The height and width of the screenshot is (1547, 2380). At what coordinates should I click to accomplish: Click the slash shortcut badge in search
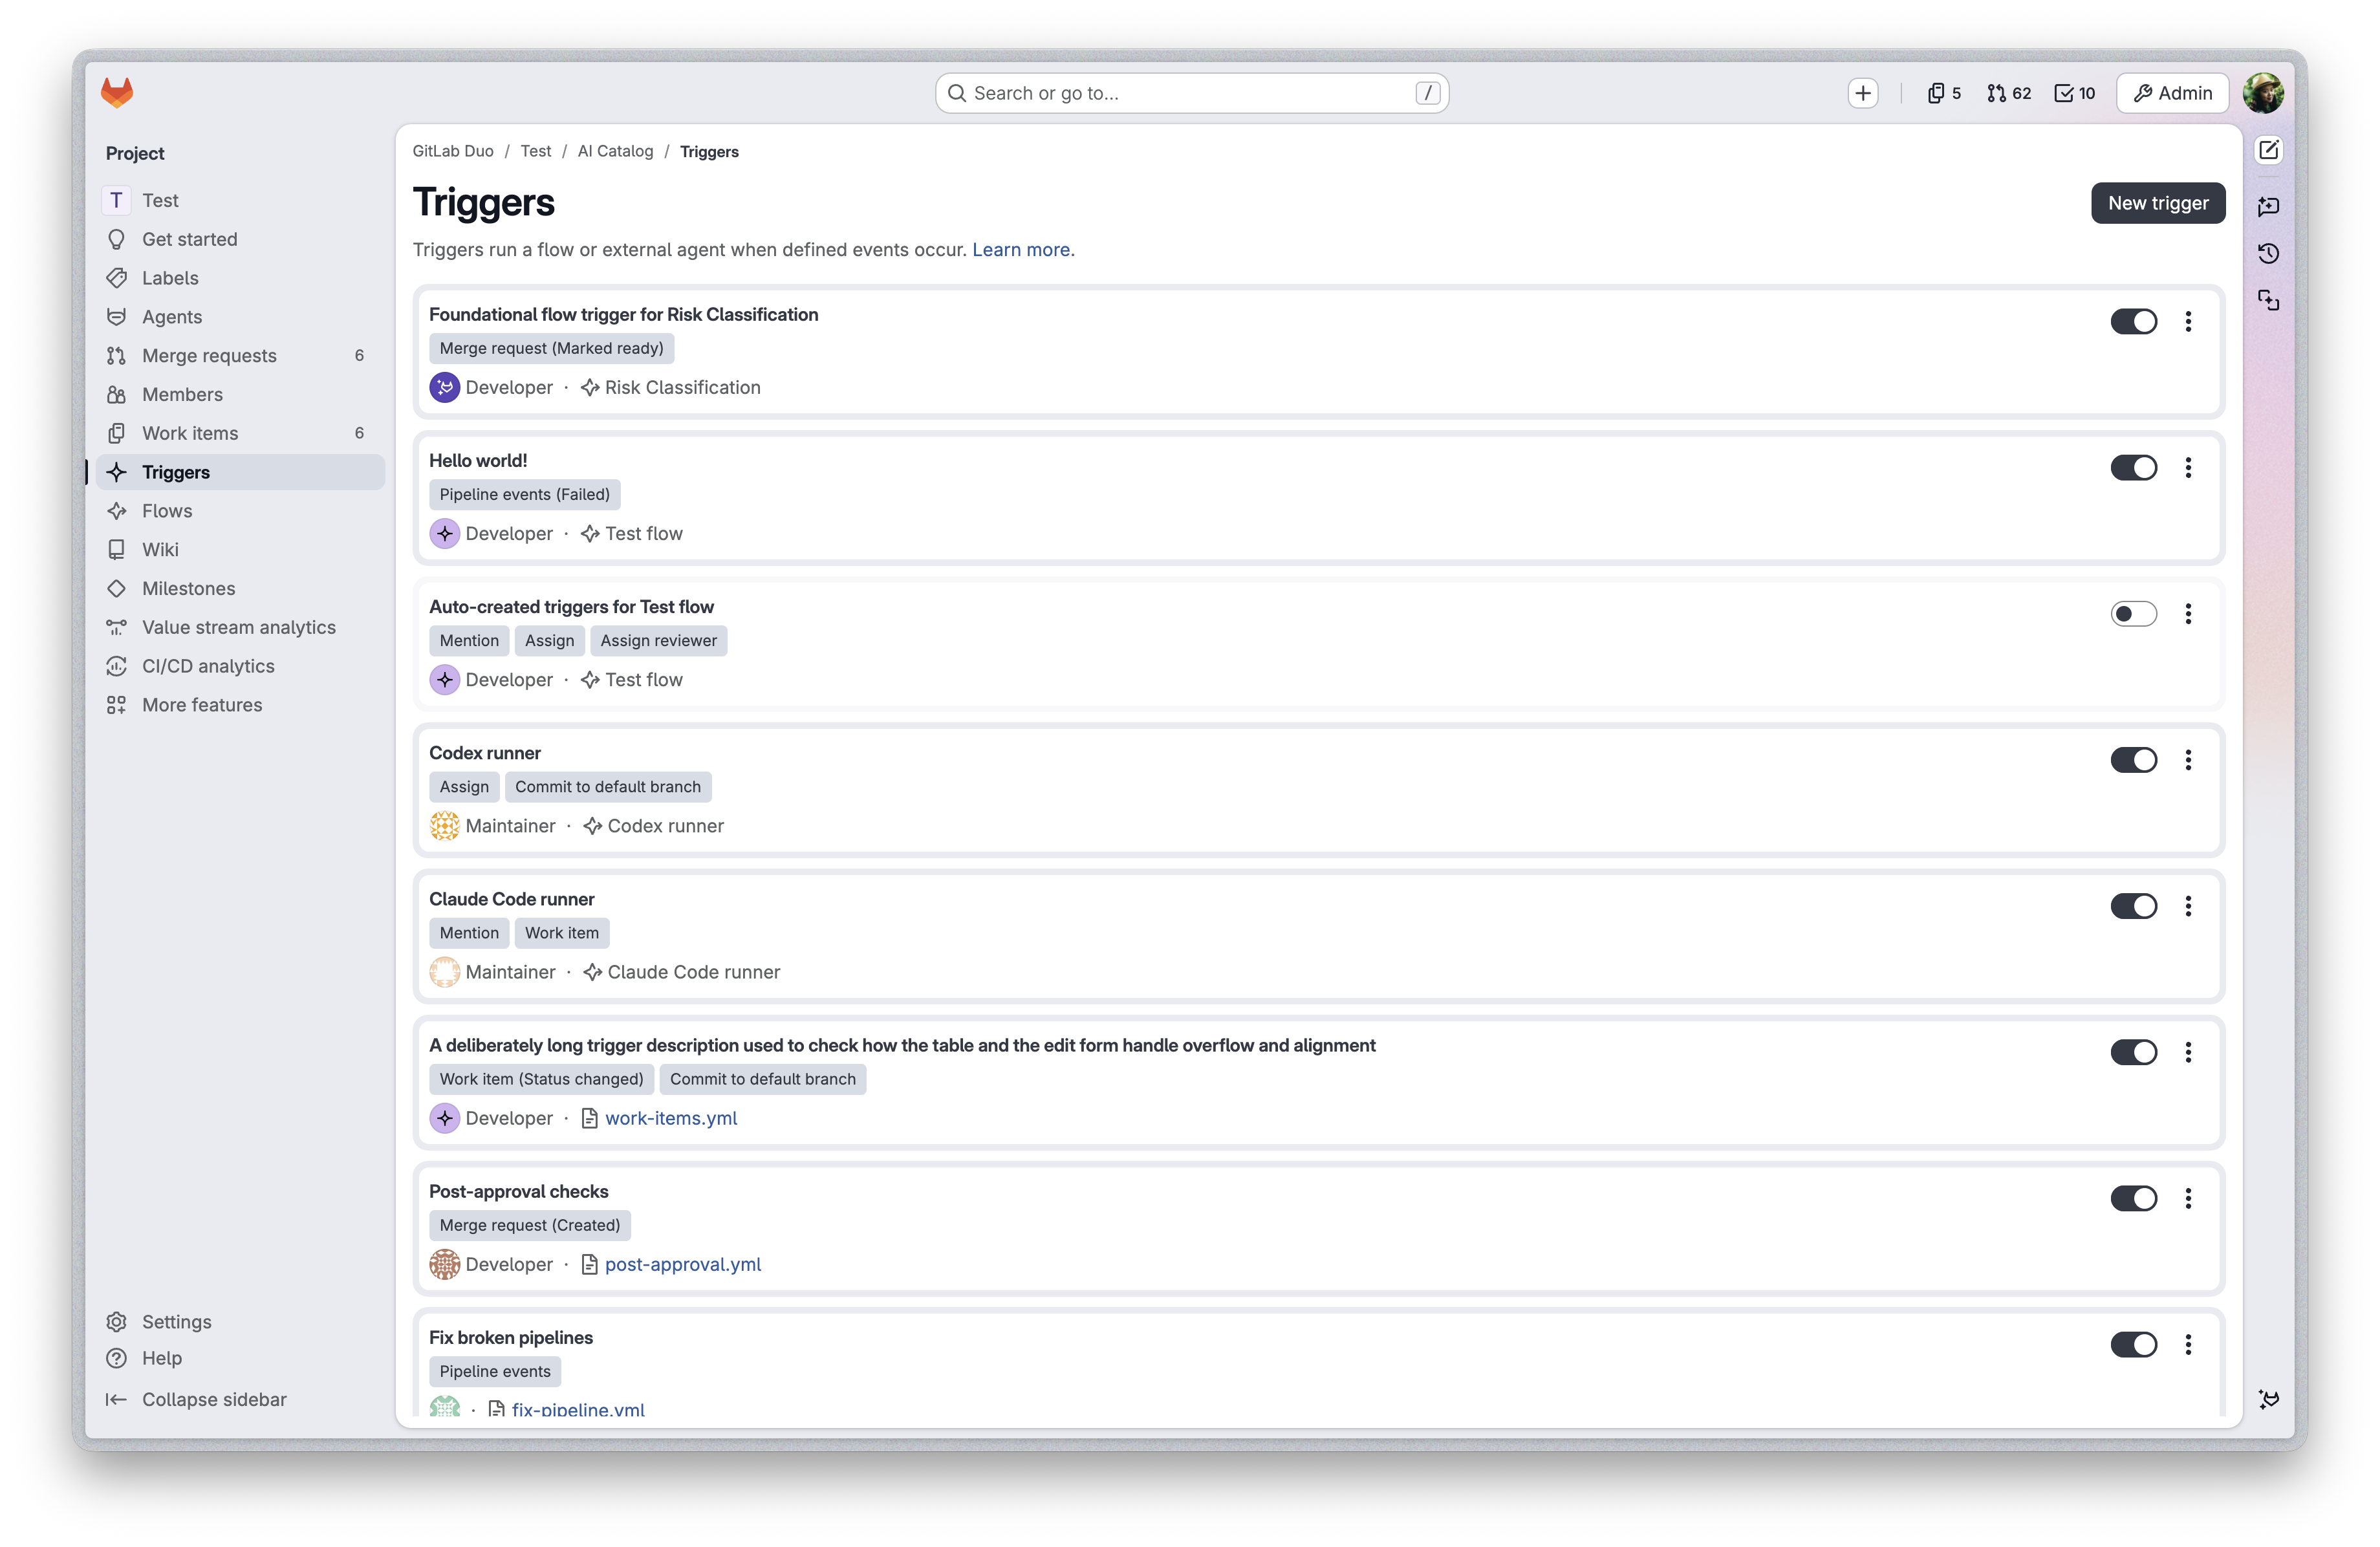click(1427, 93)
